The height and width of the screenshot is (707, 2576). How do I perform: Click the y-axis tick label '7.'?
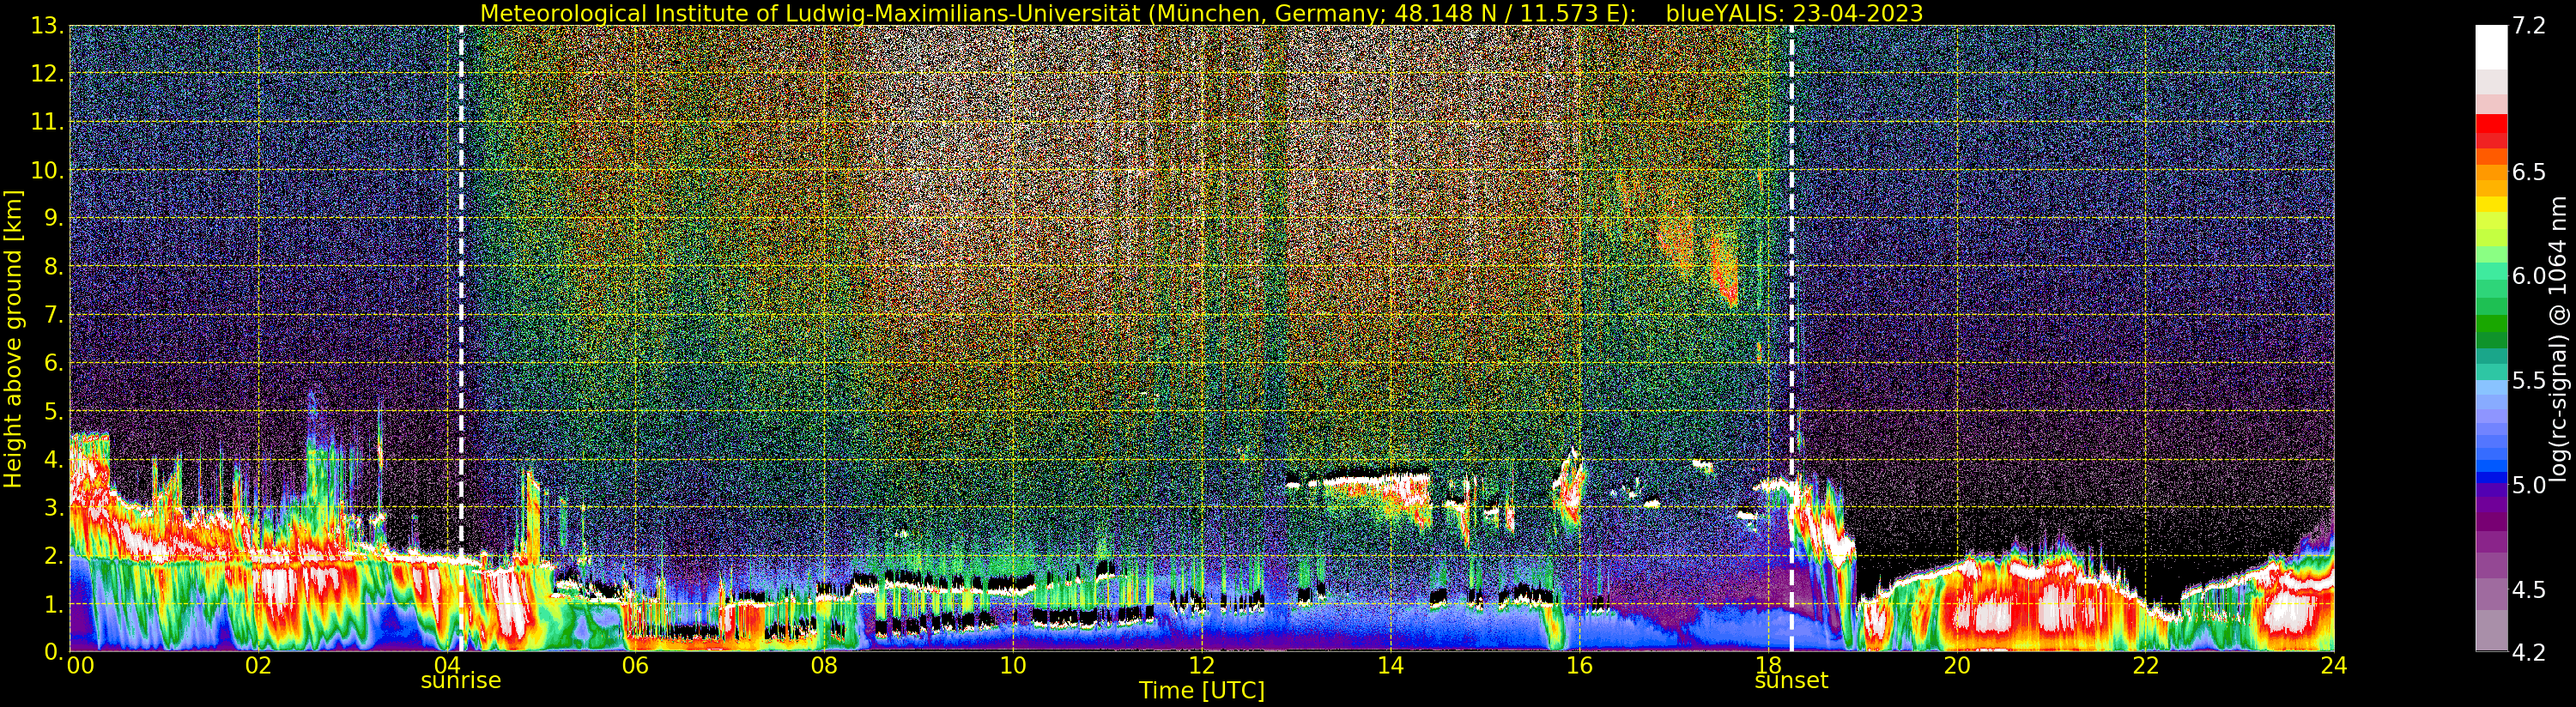(x=54, y=316)
